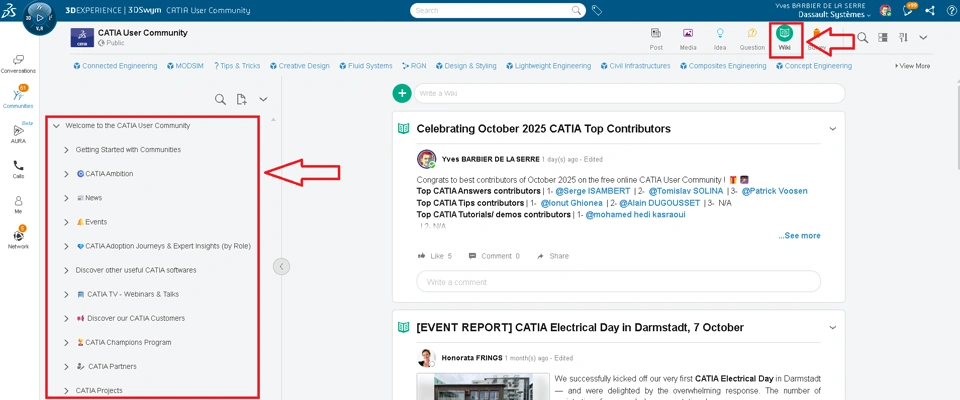Expand Discover our CATIA Customers
This screenshot has width=960, height=400.
pos(66,319)
